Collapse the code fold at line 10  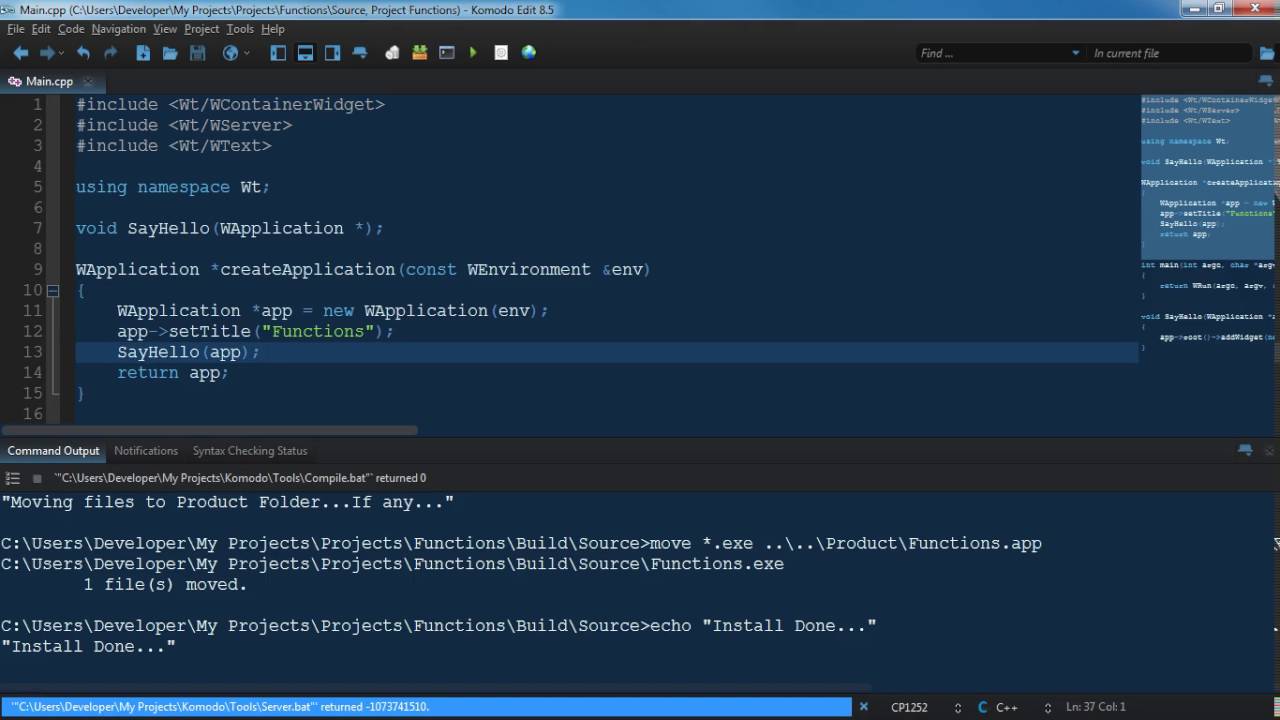[x=53, y=290]
